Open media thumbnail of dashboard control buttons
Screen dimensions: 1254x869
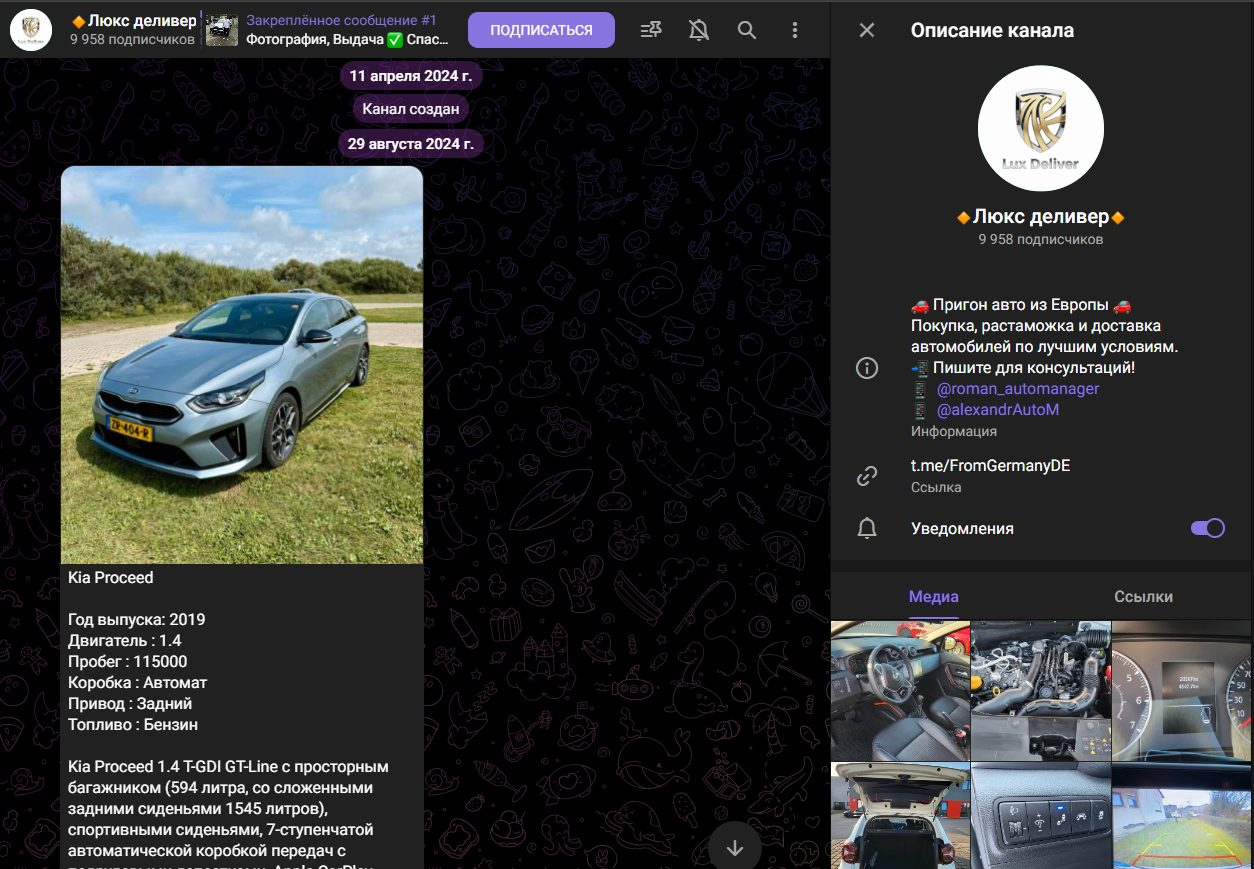[1041, 816]
